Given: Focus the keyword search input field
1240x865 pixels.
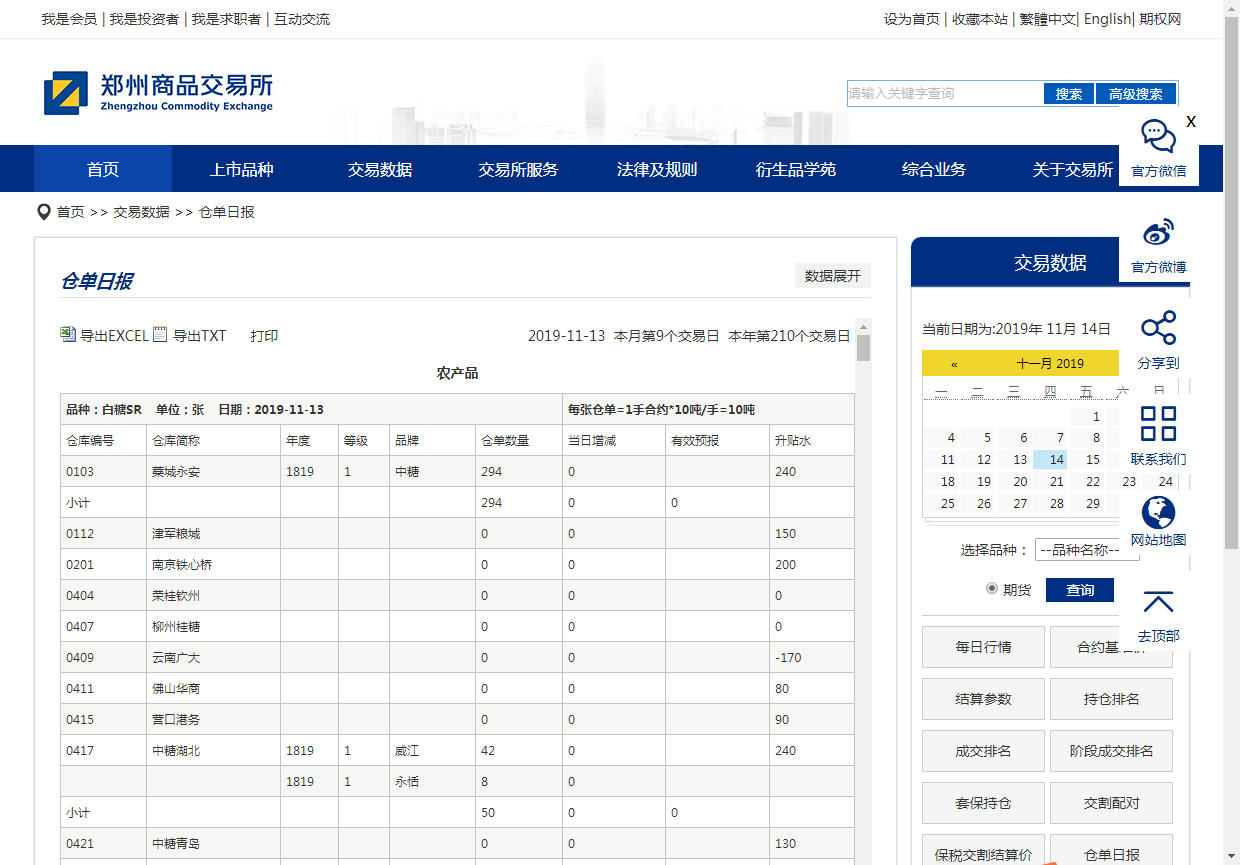Looking at the screenshot, I should click(945, 94).
